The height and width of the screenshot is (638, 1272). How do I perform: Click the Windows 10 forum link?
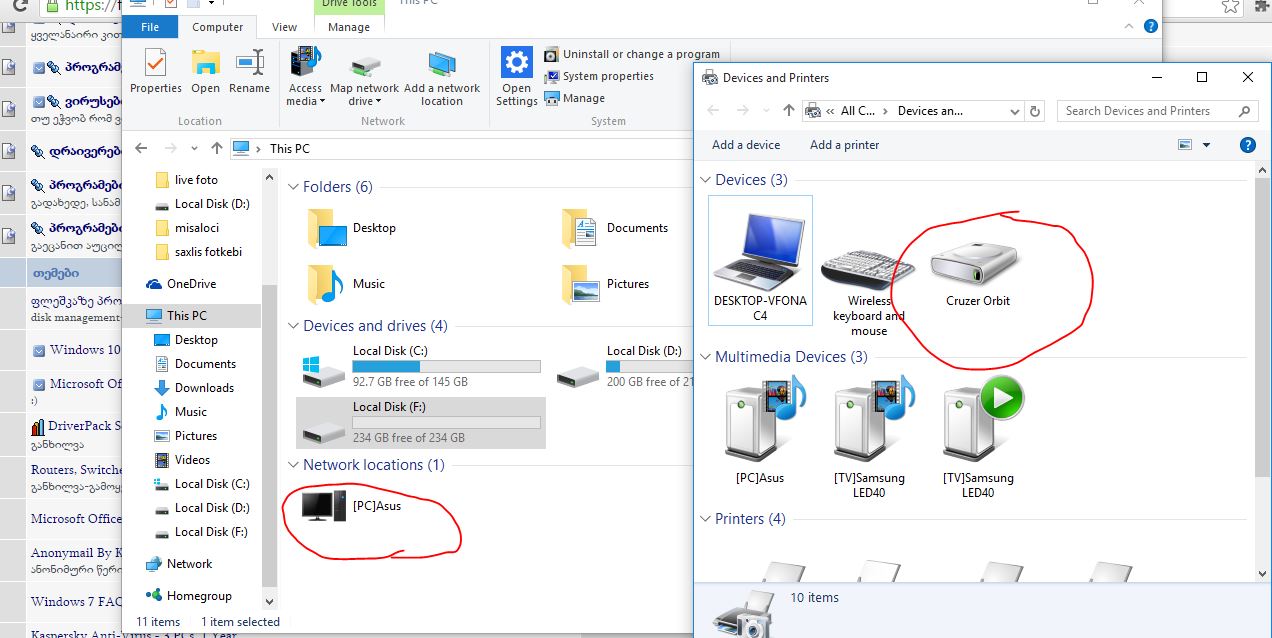[84, 350]
